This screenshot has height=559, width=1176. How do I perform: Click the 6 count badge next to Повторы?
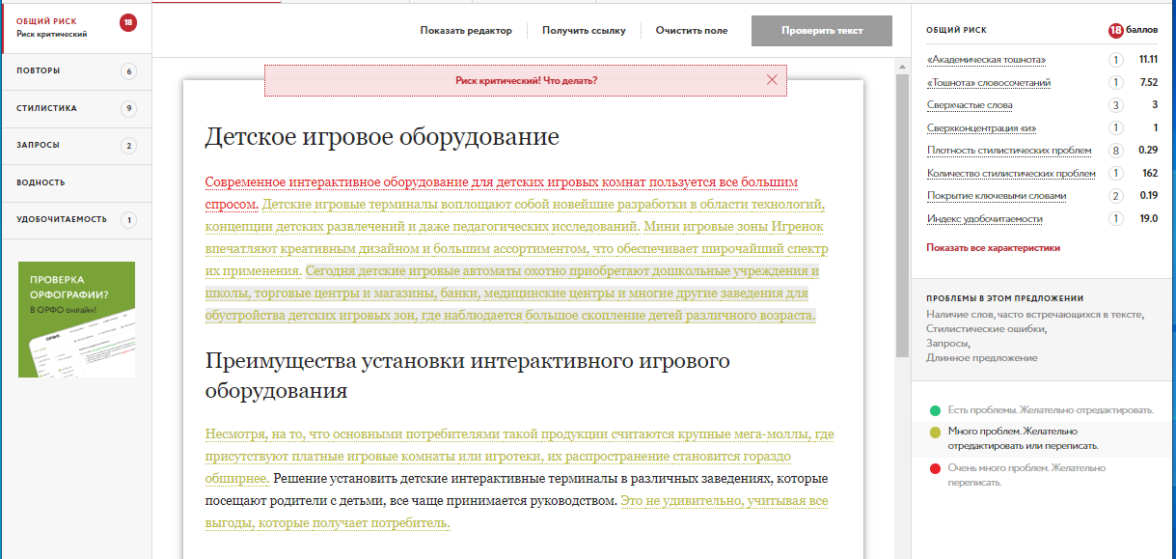coord(128,71)
